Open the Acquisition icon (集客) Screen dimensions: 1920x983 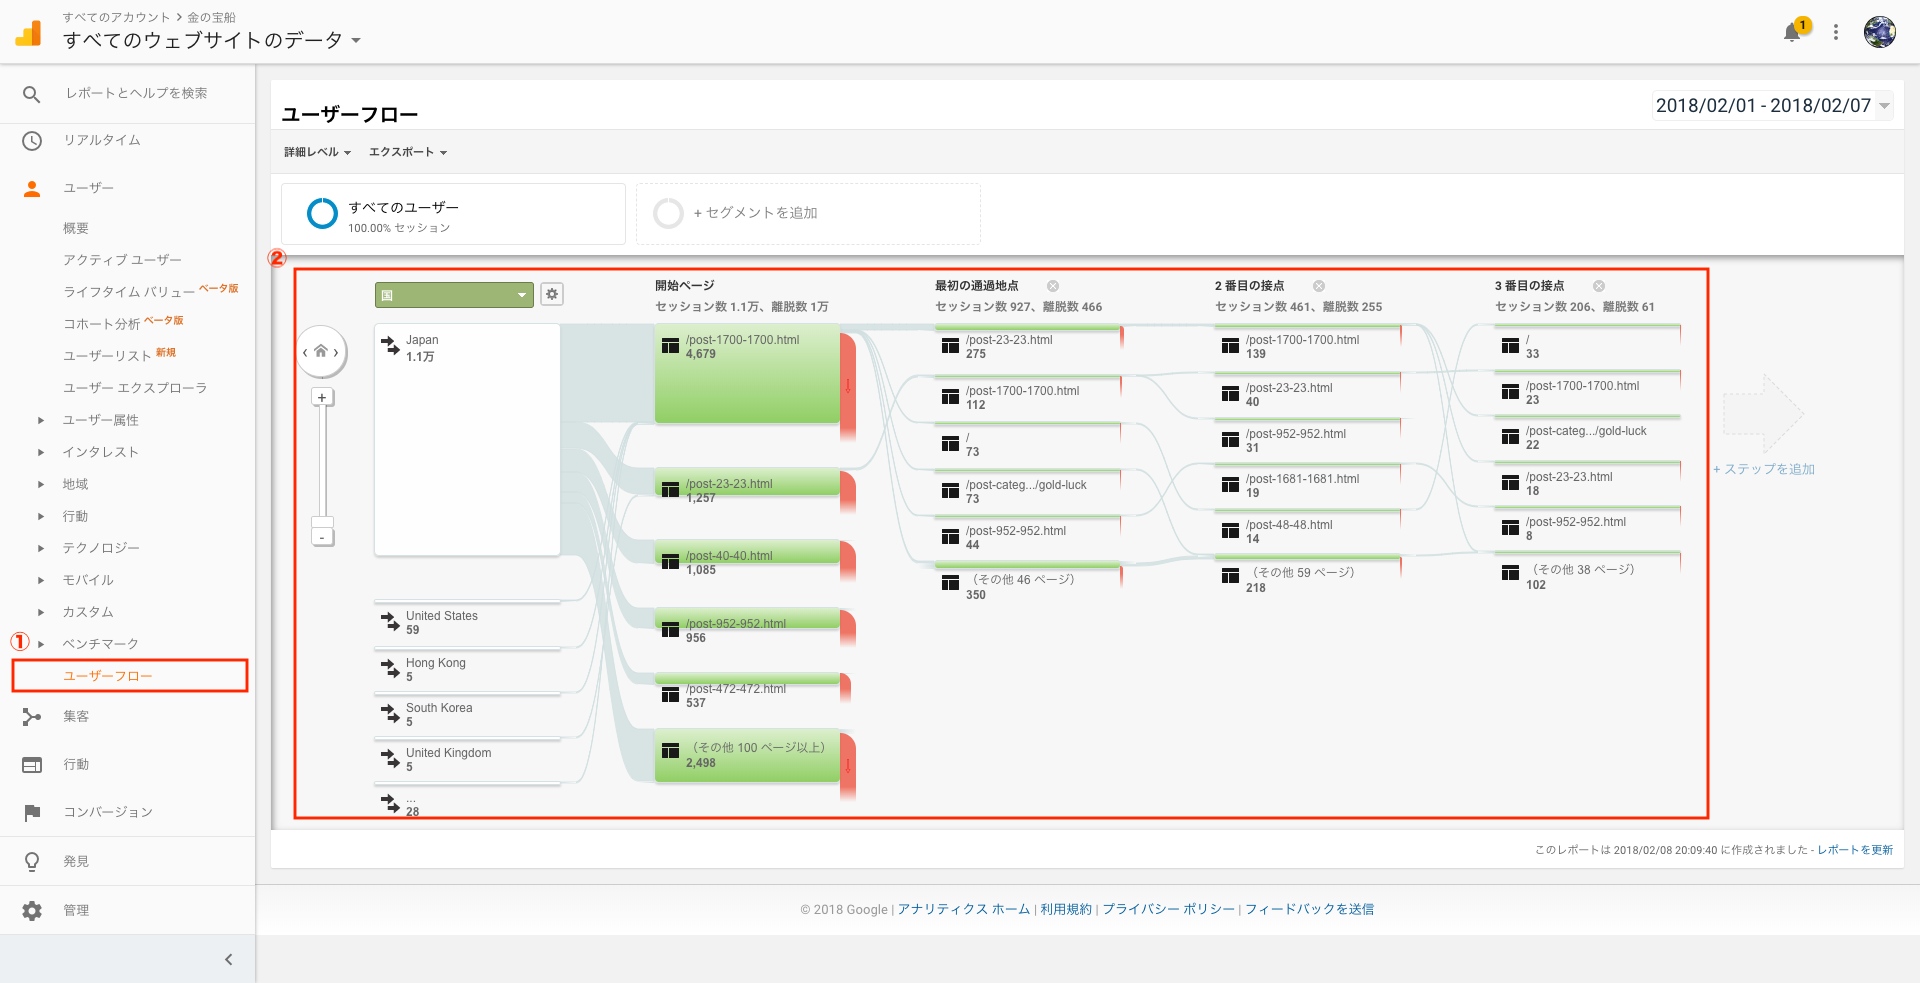tap(32, 716)
